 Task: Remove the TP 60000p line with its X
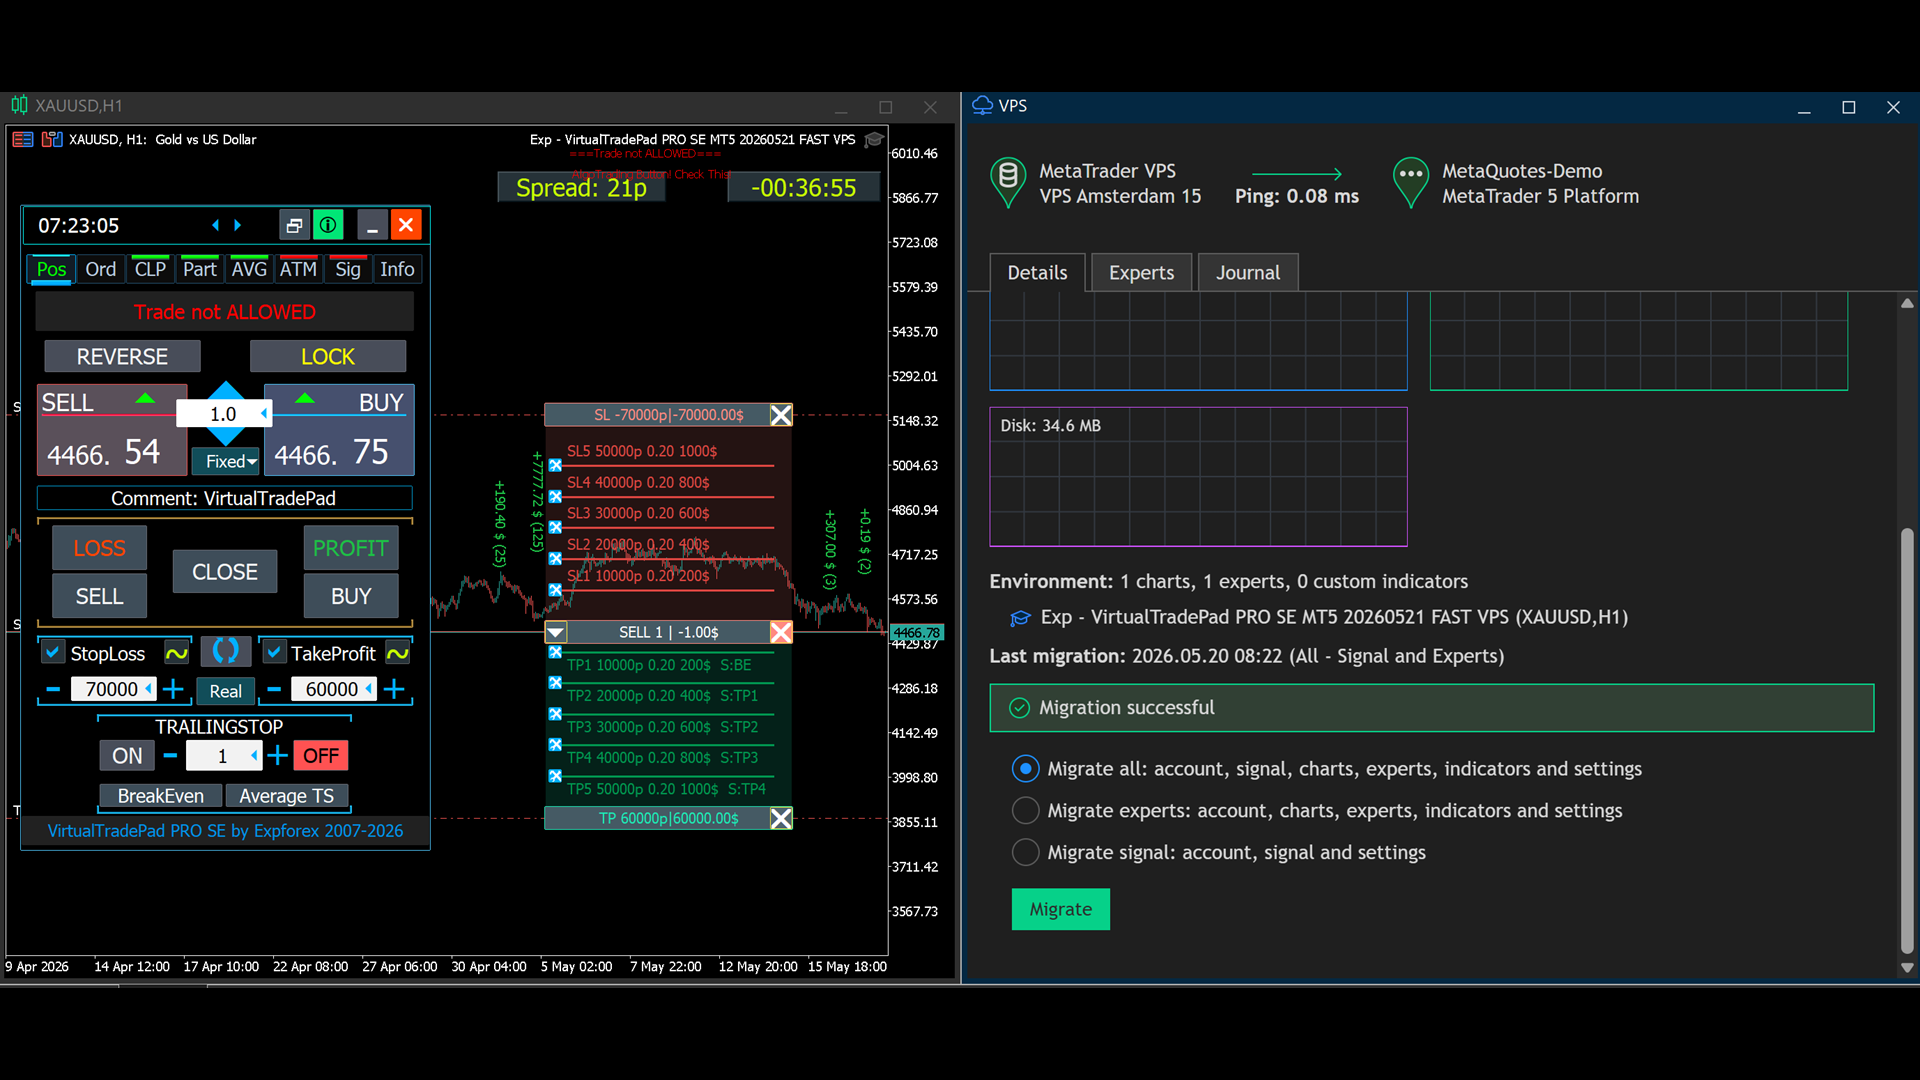tap(781, 818)
